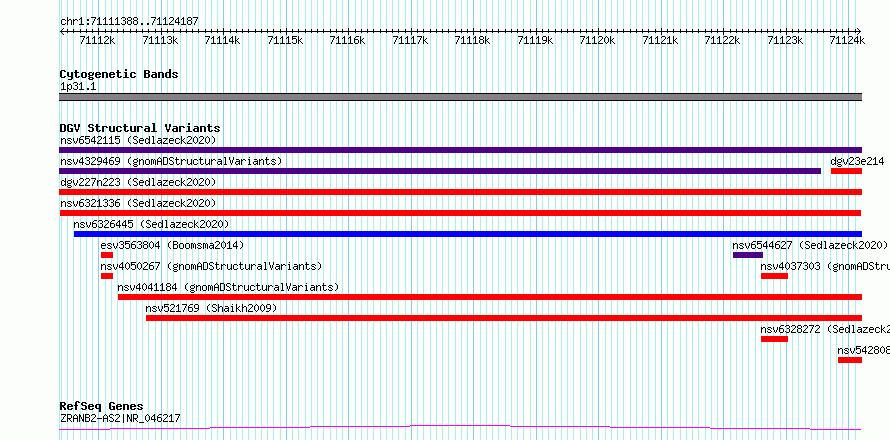890x440 pixels.
Task: Click the 71117k ruler tick label
Action: (410, 40)
